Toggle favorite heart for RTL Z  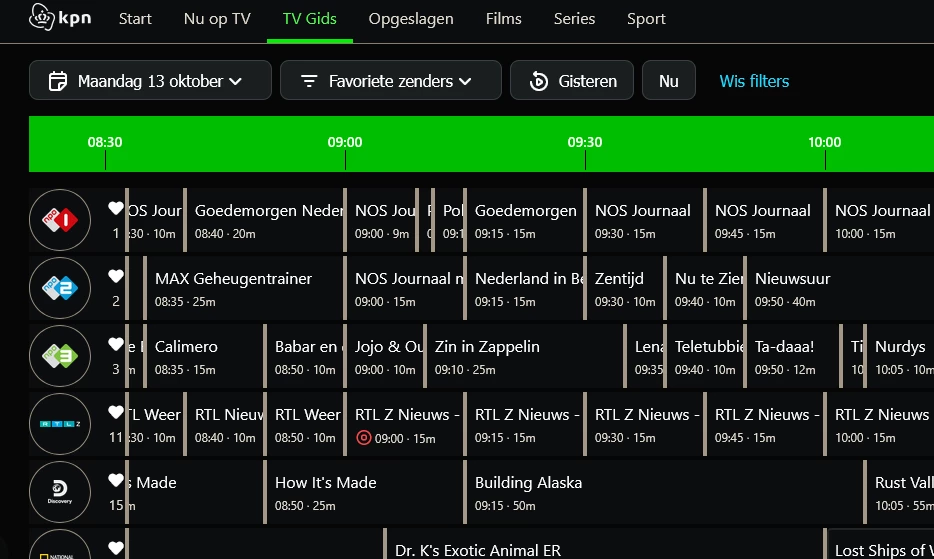(x=116, y=412)
